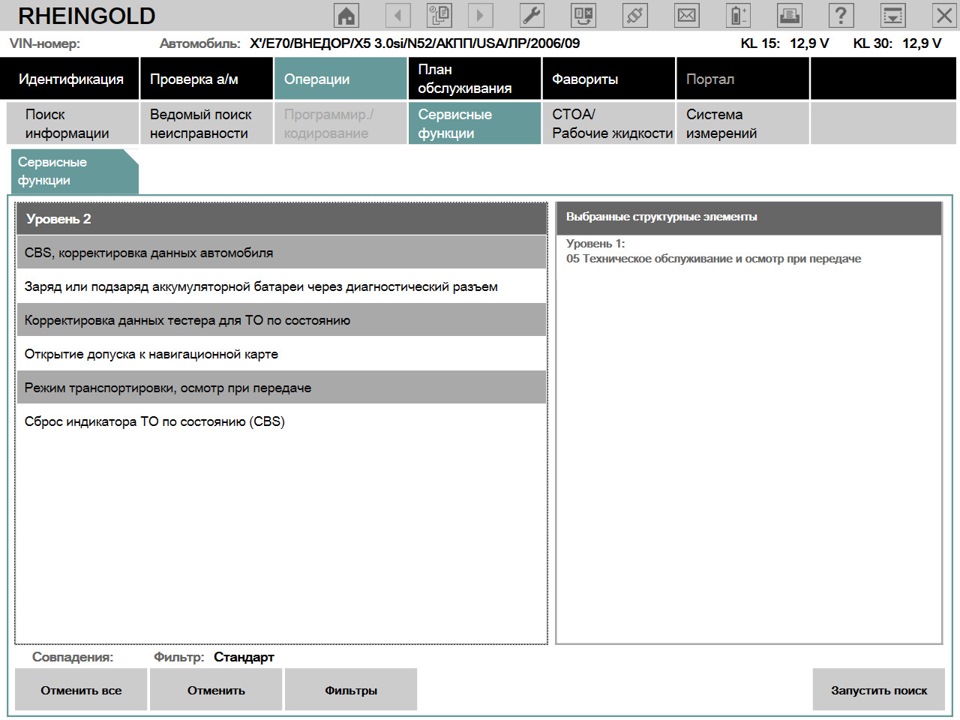Viewport: 960px width, 720px height.
Task: Open the wrench settings icon
Action: point(532,15)
